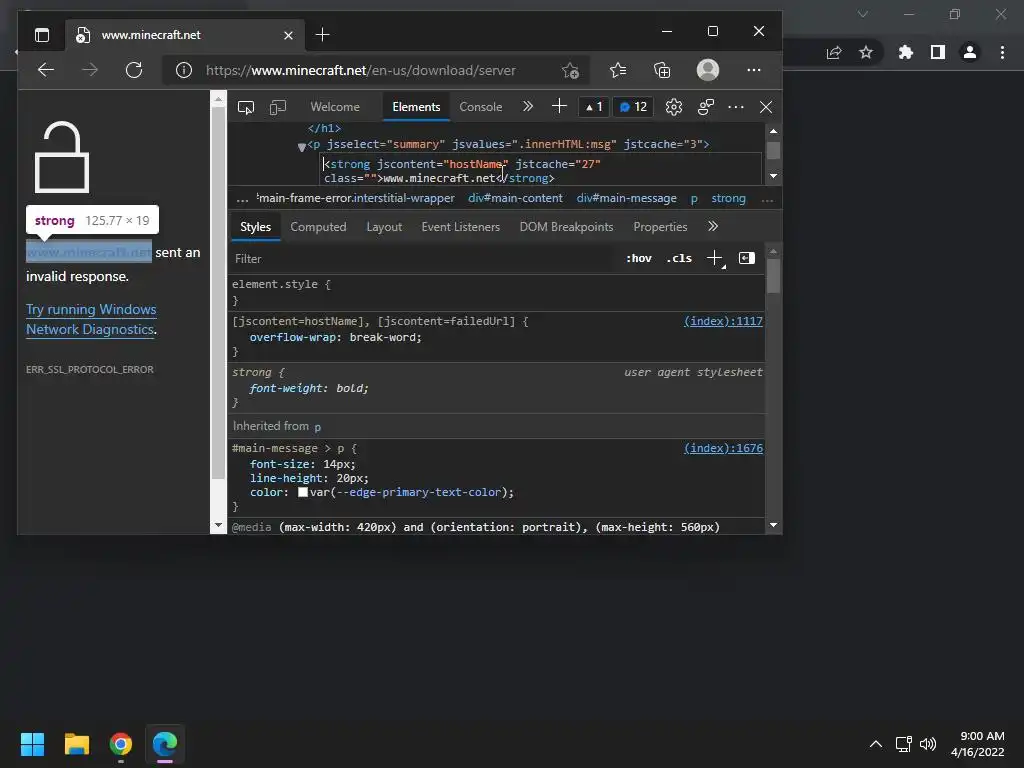The height and width of the screenshot is (768, 1024).
Task: Switch to the Elements tab
Action: [416, 106]
